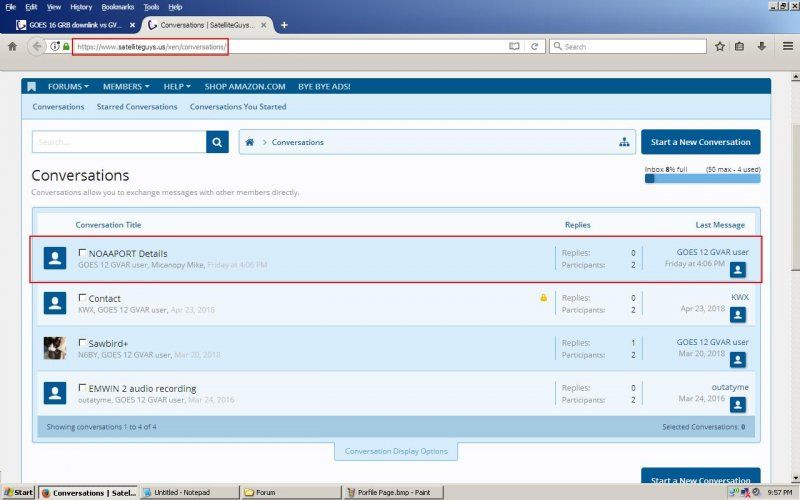Expand the MEMBERS dropdown menu

(x=126, y=87)
